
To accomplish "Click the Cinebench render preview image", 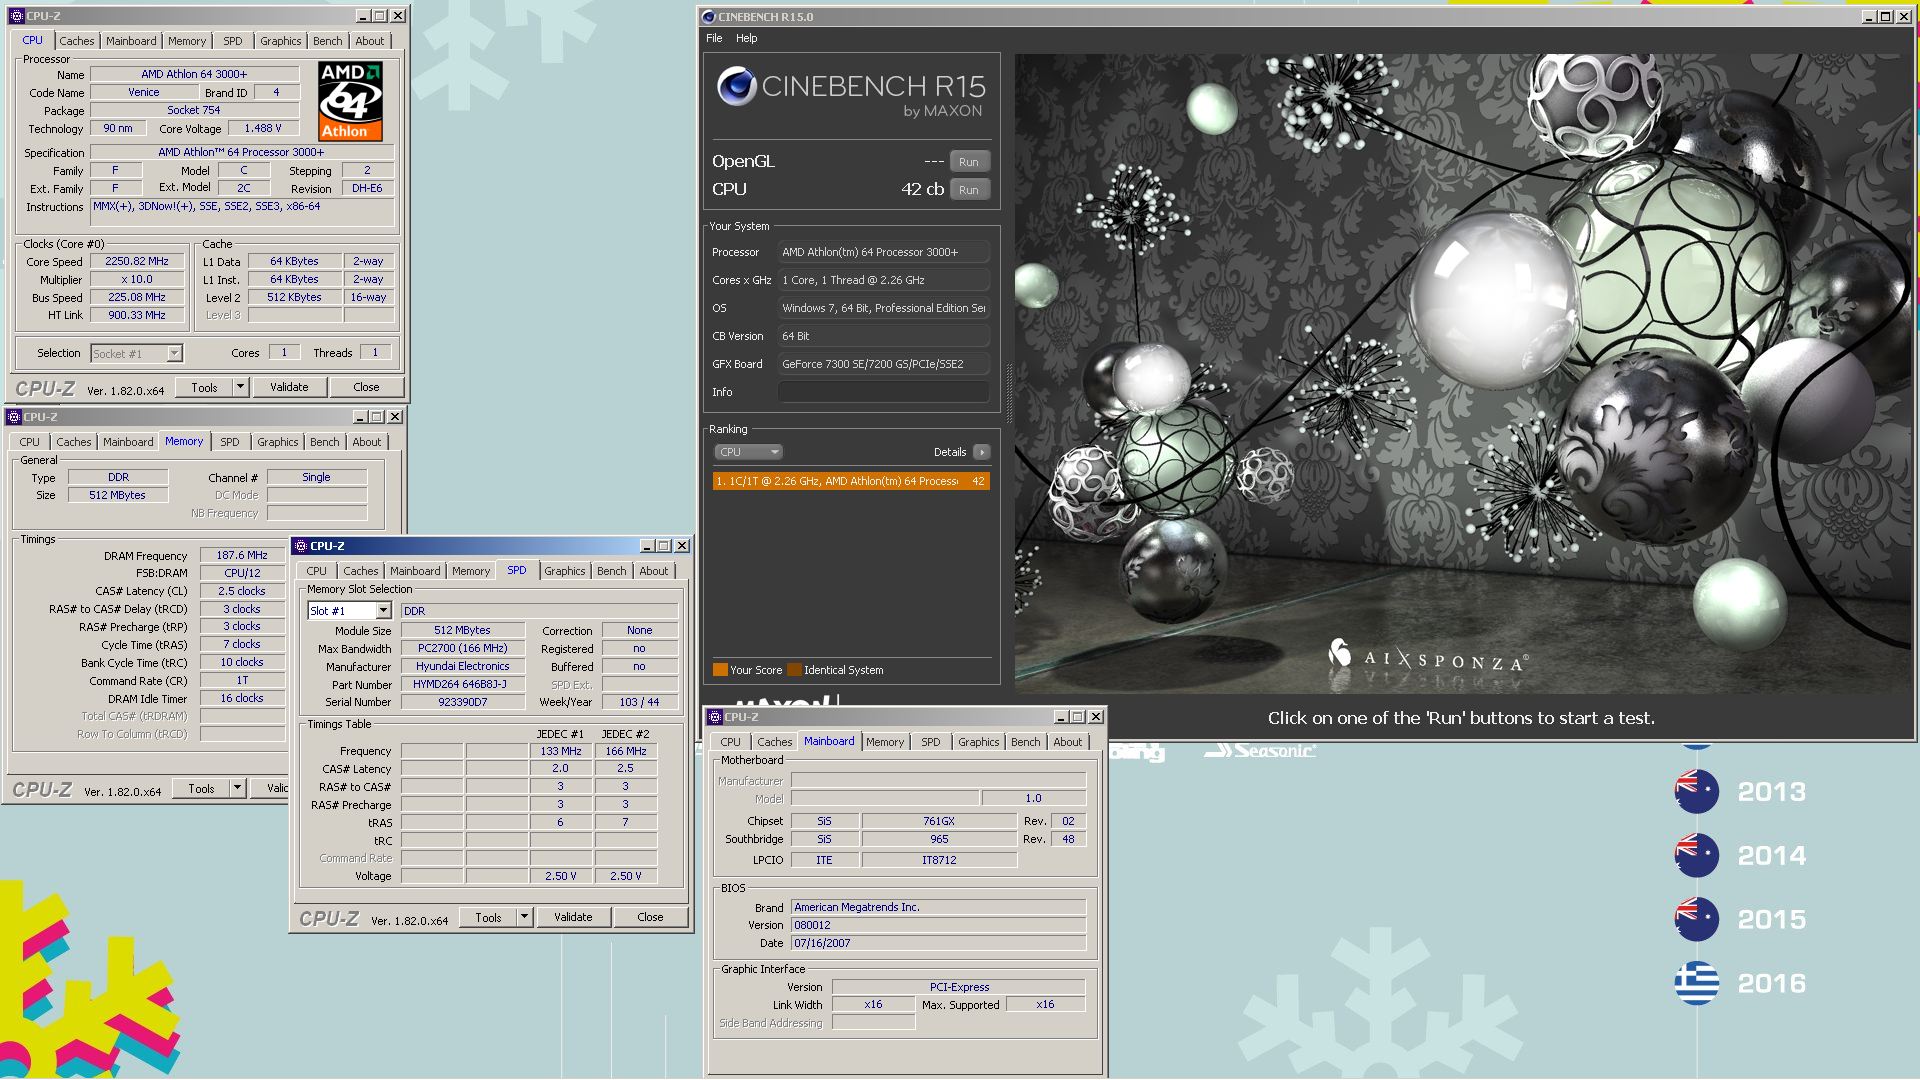I will (x=1462, y=373).
